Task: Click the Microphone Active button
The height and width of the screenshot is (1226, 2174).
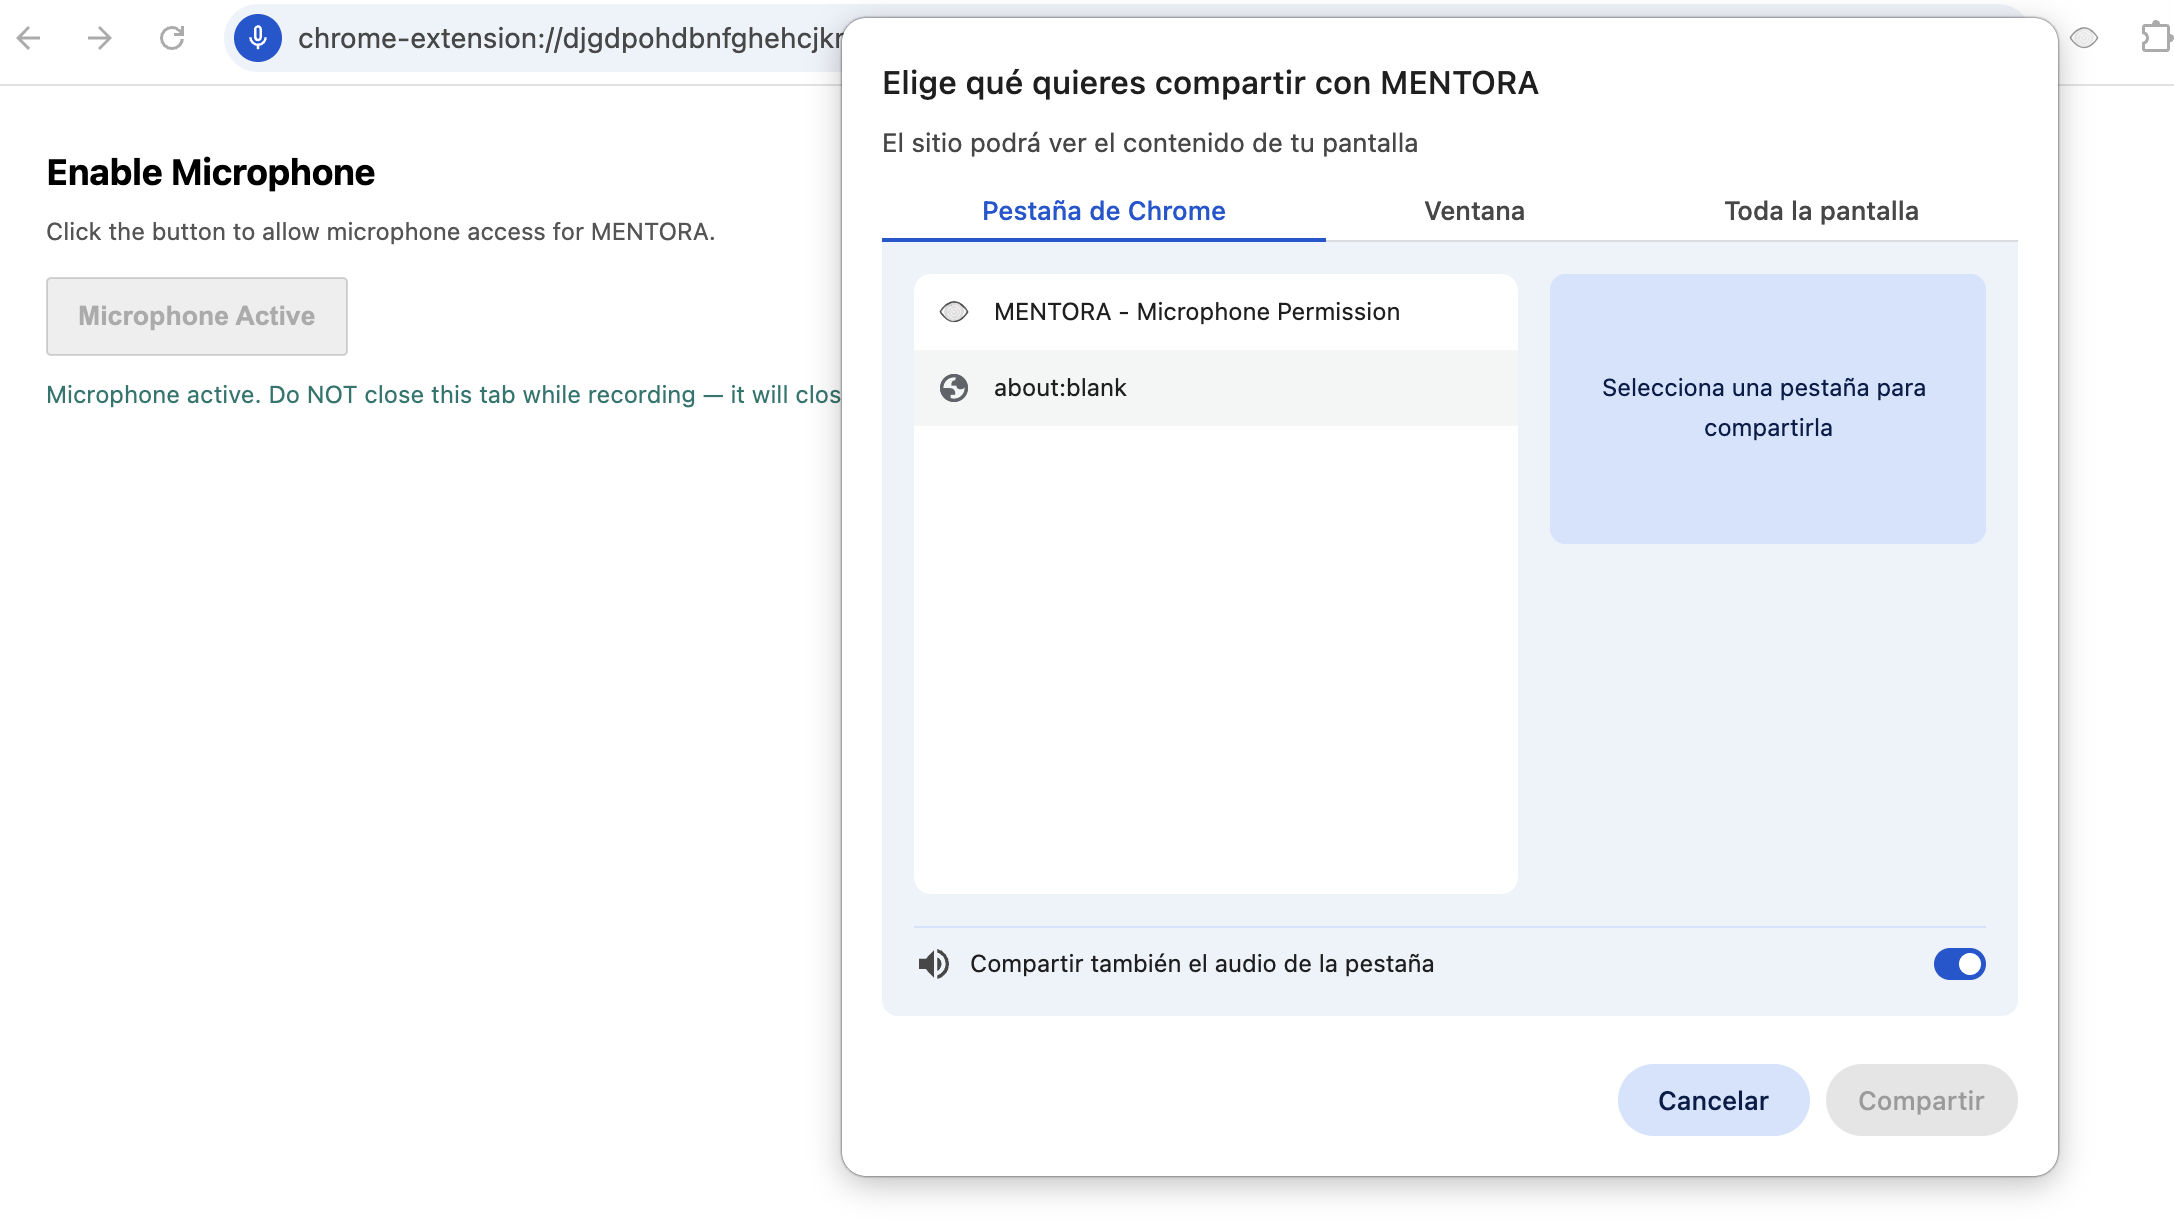Action: (197, 316)
